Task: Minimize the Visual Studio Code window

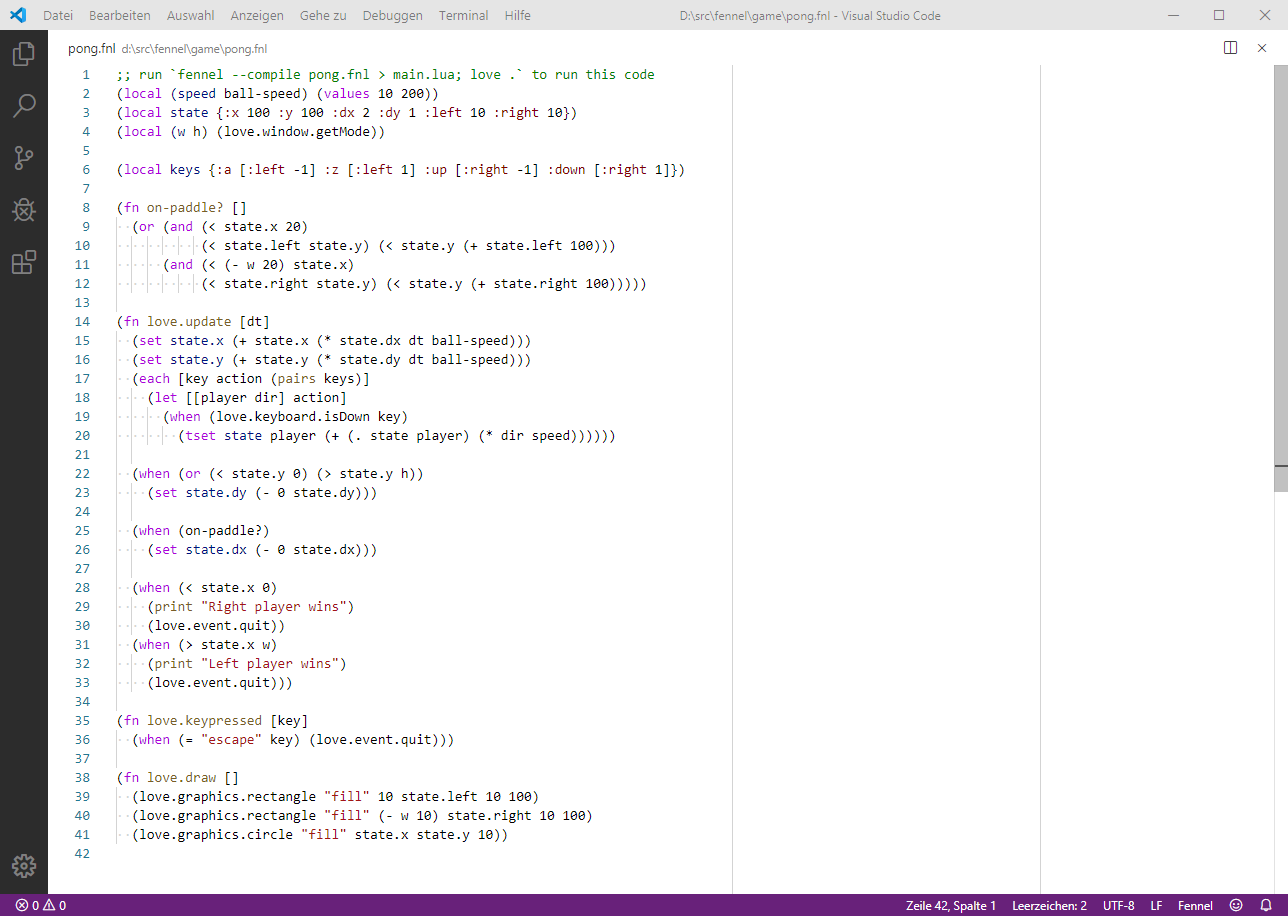Action: tap(1173, 15)
